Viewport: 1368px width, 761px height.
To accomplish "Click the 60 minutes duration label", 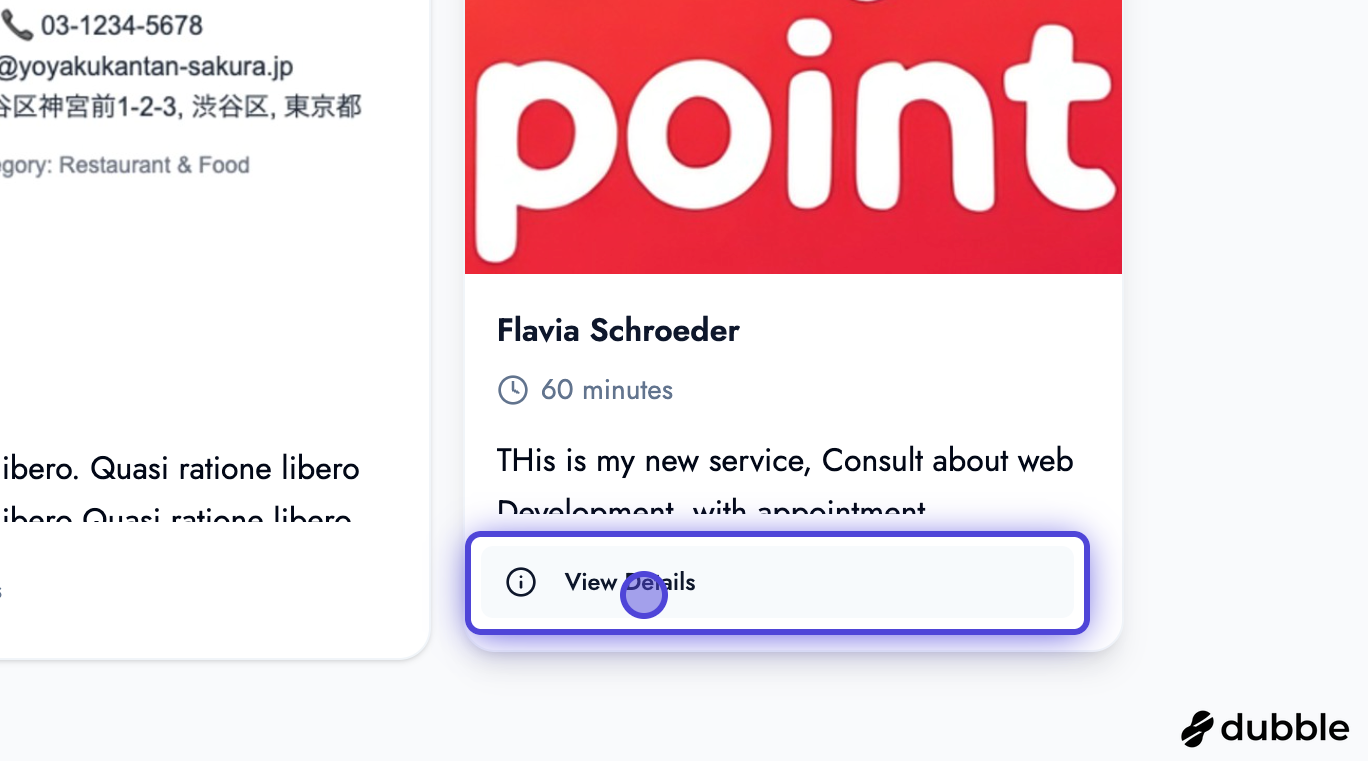I will tap(606, 390).
